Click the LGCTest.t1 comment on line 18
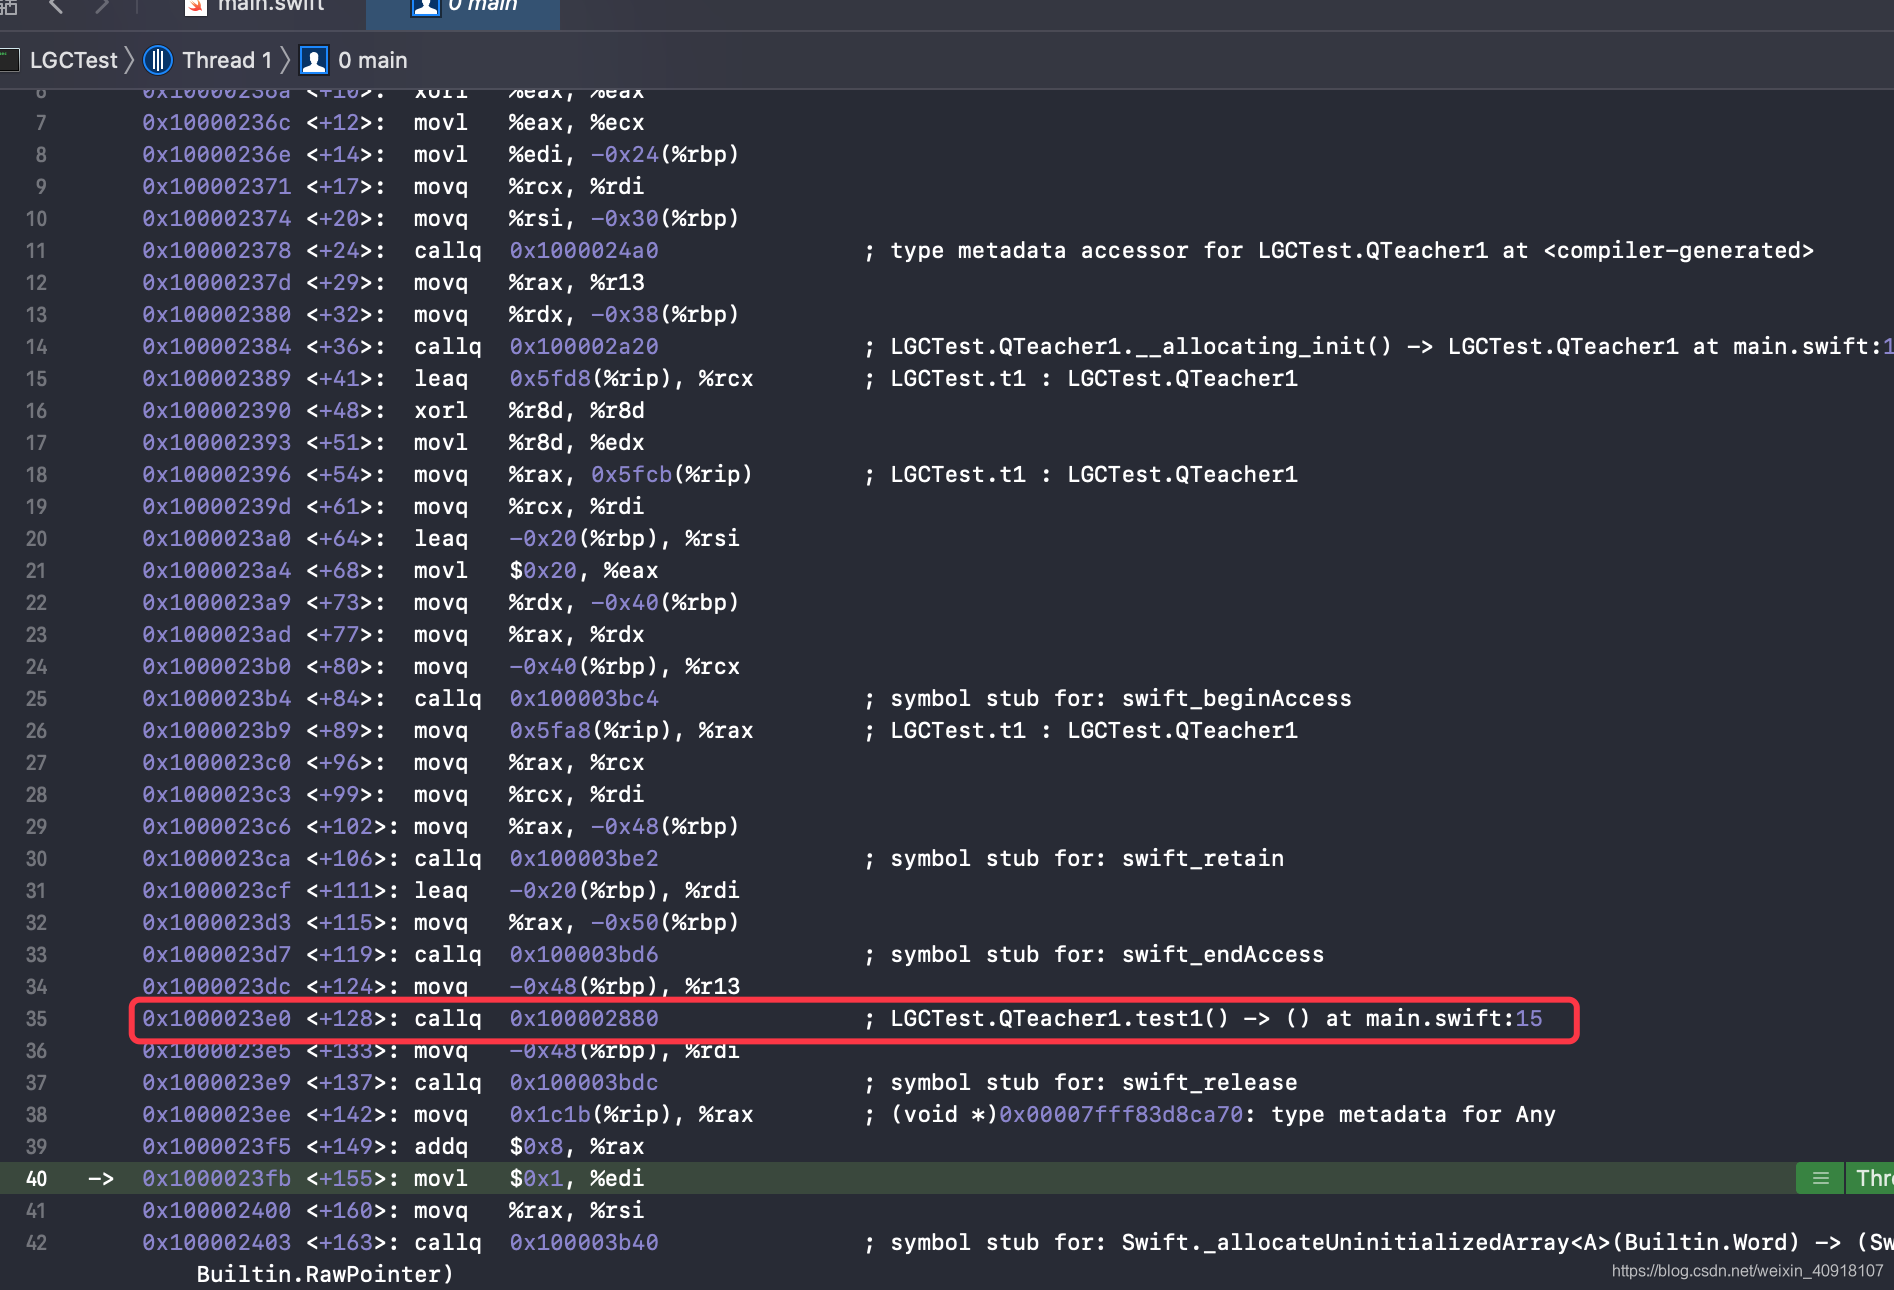Screen dimensions: 1894x1290 coord(1094,475)
